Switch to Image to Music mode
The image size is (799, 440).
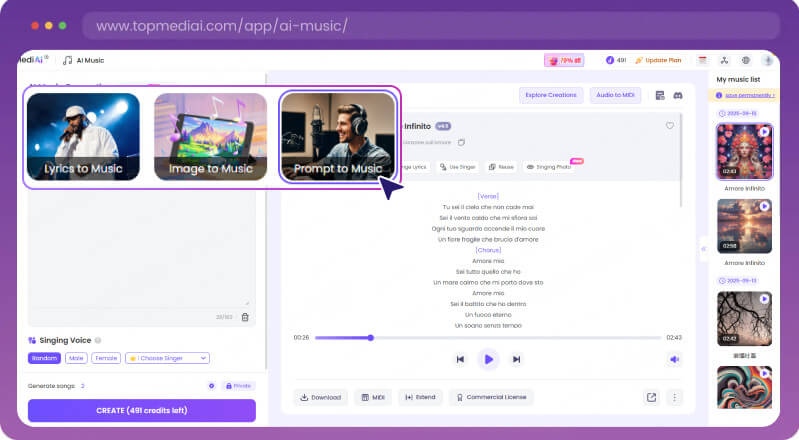pyautogui.click(x=210, y=136)
